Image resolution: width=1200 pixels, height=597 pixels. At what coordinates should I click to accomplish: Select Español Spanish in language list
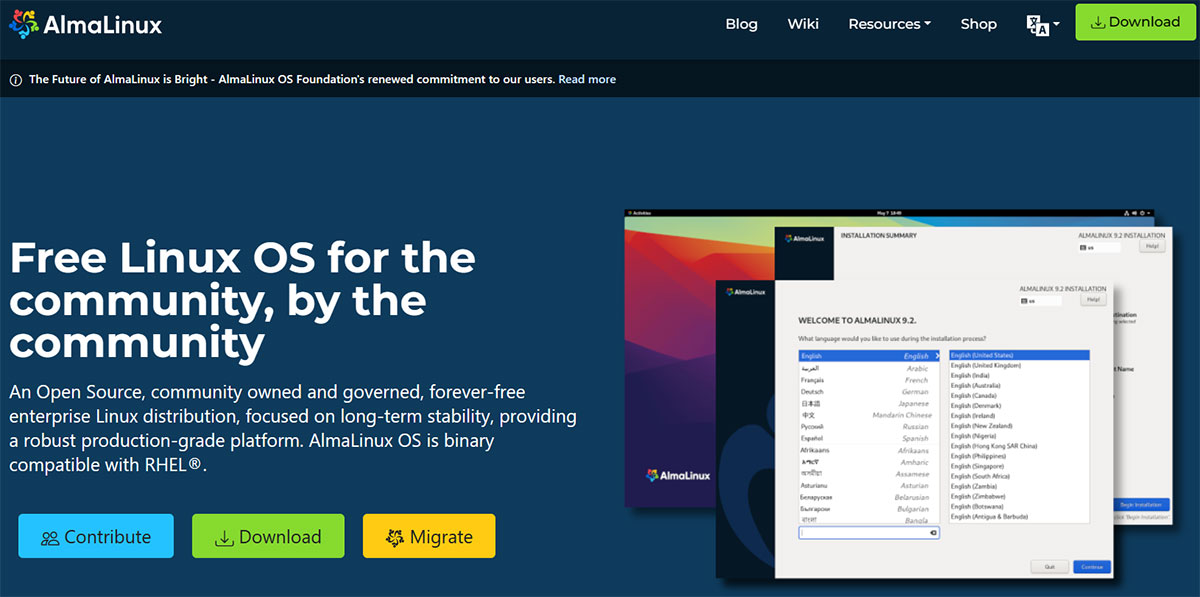pos(869,438)
